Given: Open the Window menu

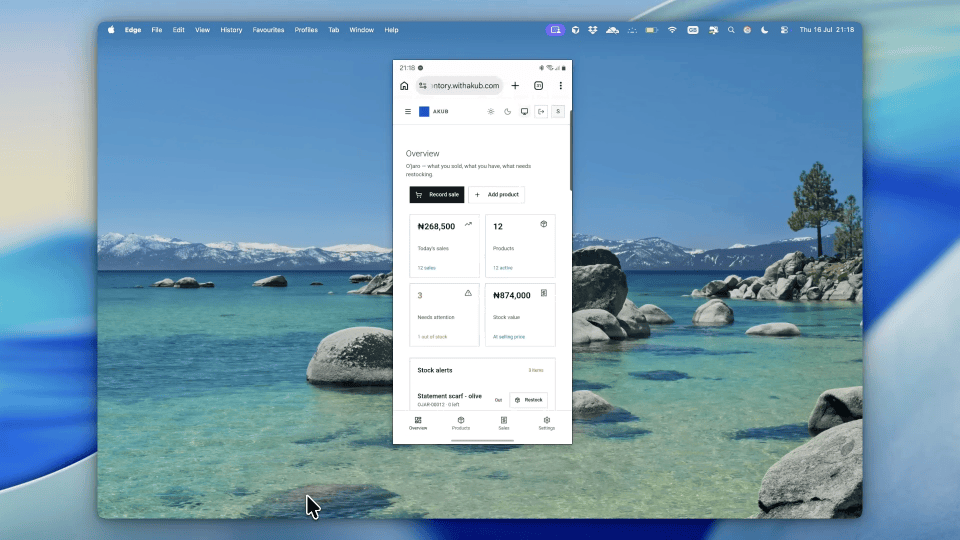Looking at the screenshot, I should click(361, 29).
